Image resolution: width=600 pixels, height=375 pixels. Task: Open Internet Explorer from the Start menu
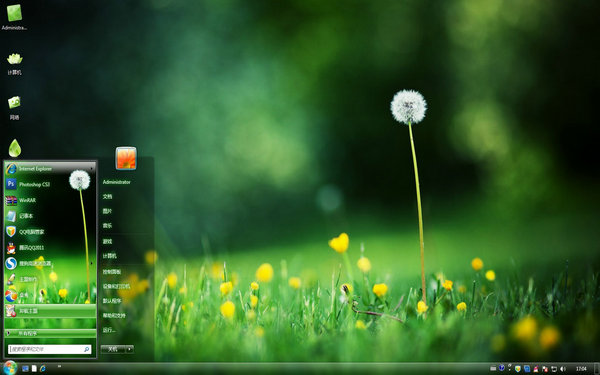click(x=50, y=168)
